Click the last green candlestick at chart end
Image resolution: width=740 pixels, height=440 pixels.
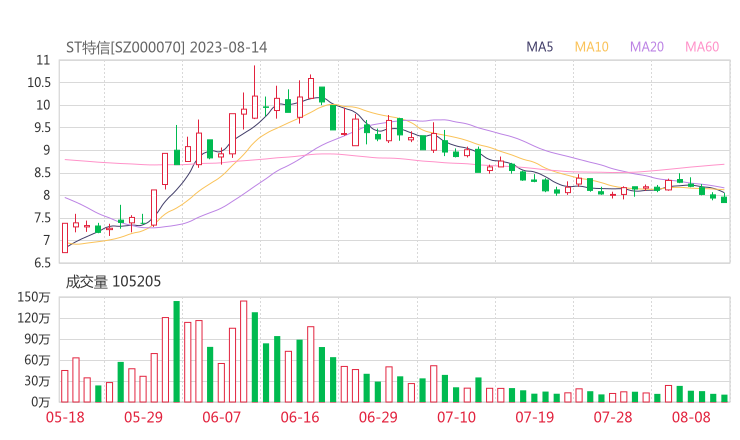click(x=724, y=200)
